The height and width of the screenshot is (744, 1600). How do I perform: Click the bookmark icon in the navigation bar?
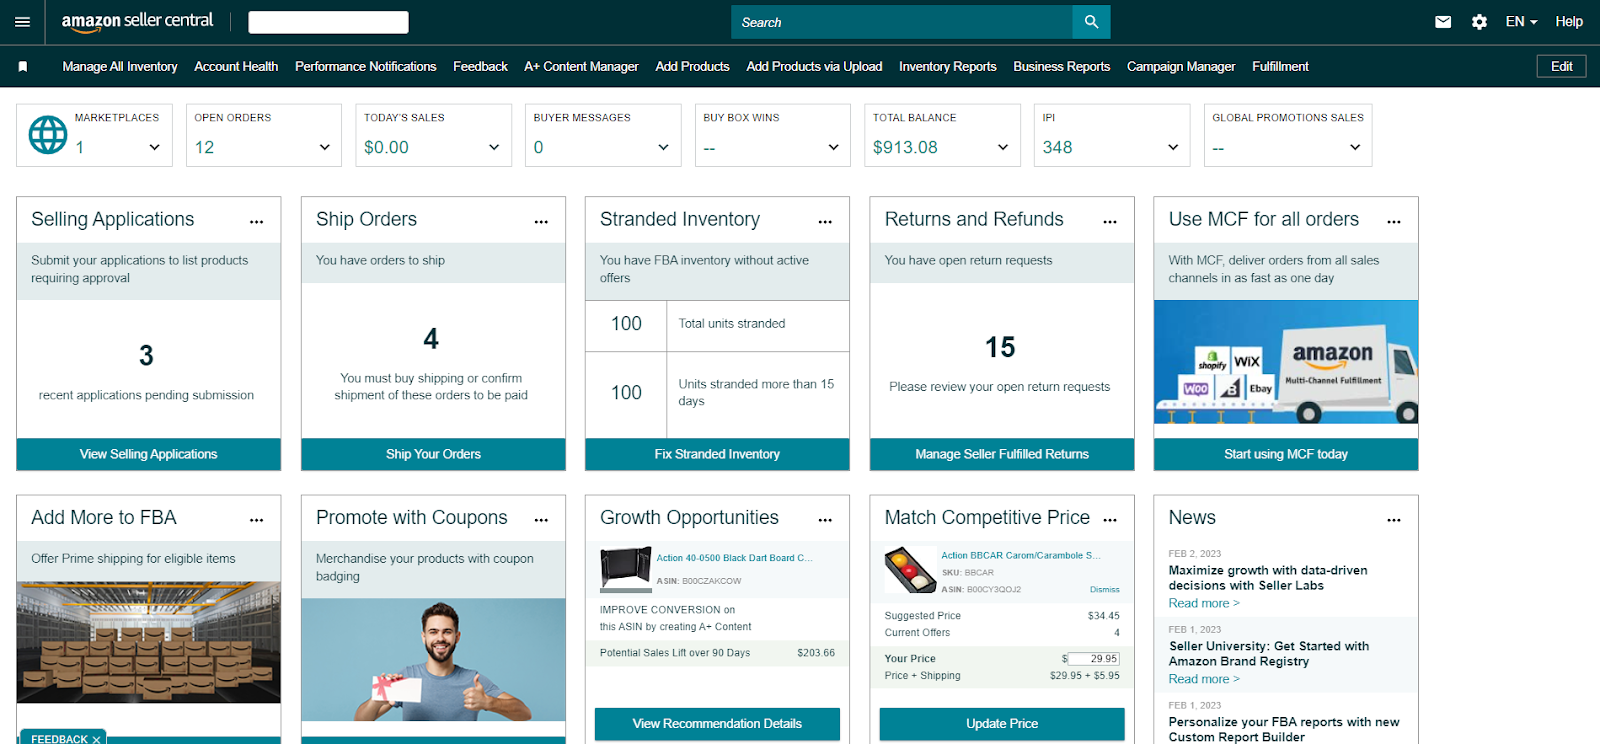23,67
